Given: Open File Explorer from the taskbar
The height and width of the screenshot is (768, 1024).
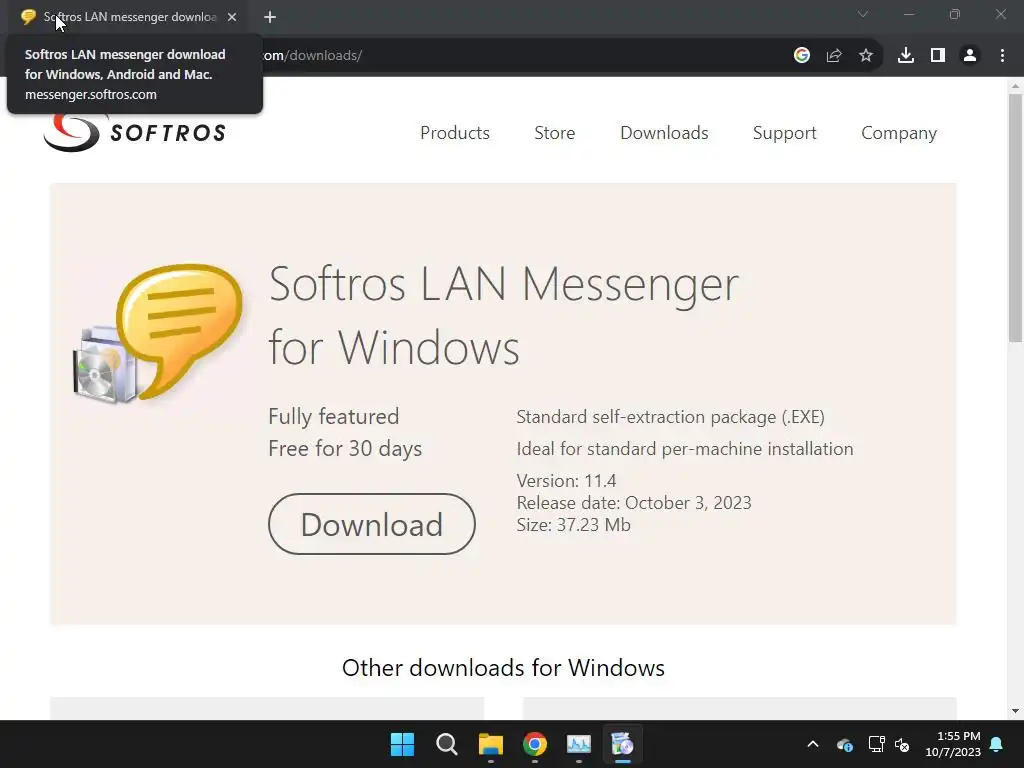Looking at the screenshot, I should point(490,744).
